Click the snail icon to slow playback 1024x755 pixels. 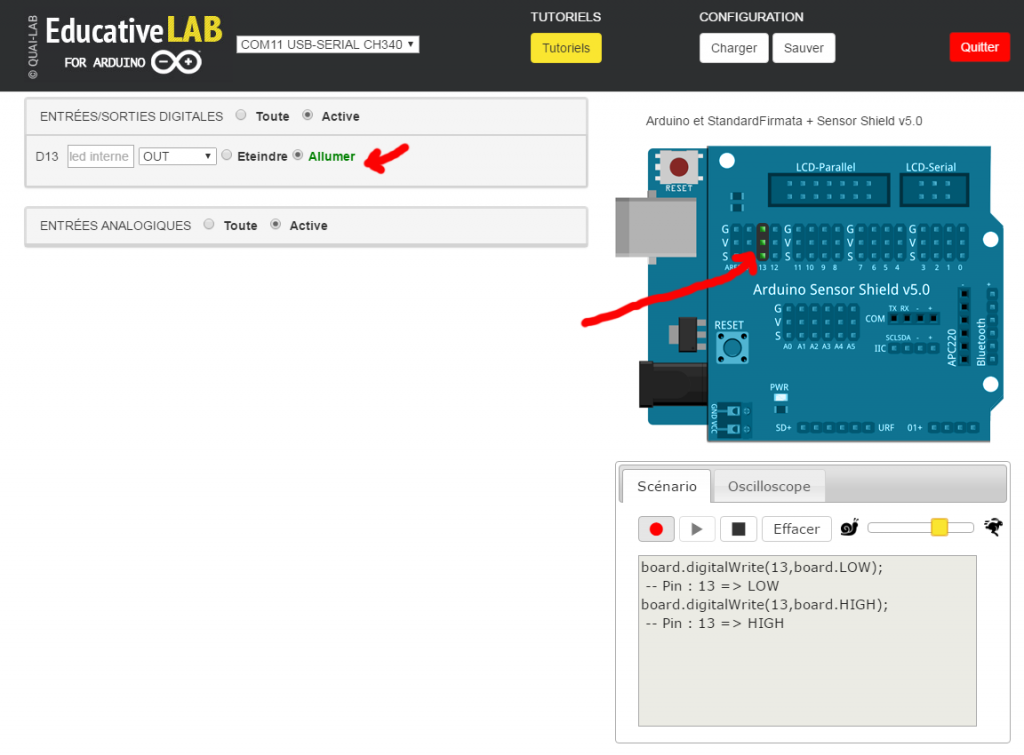[849, 527]
